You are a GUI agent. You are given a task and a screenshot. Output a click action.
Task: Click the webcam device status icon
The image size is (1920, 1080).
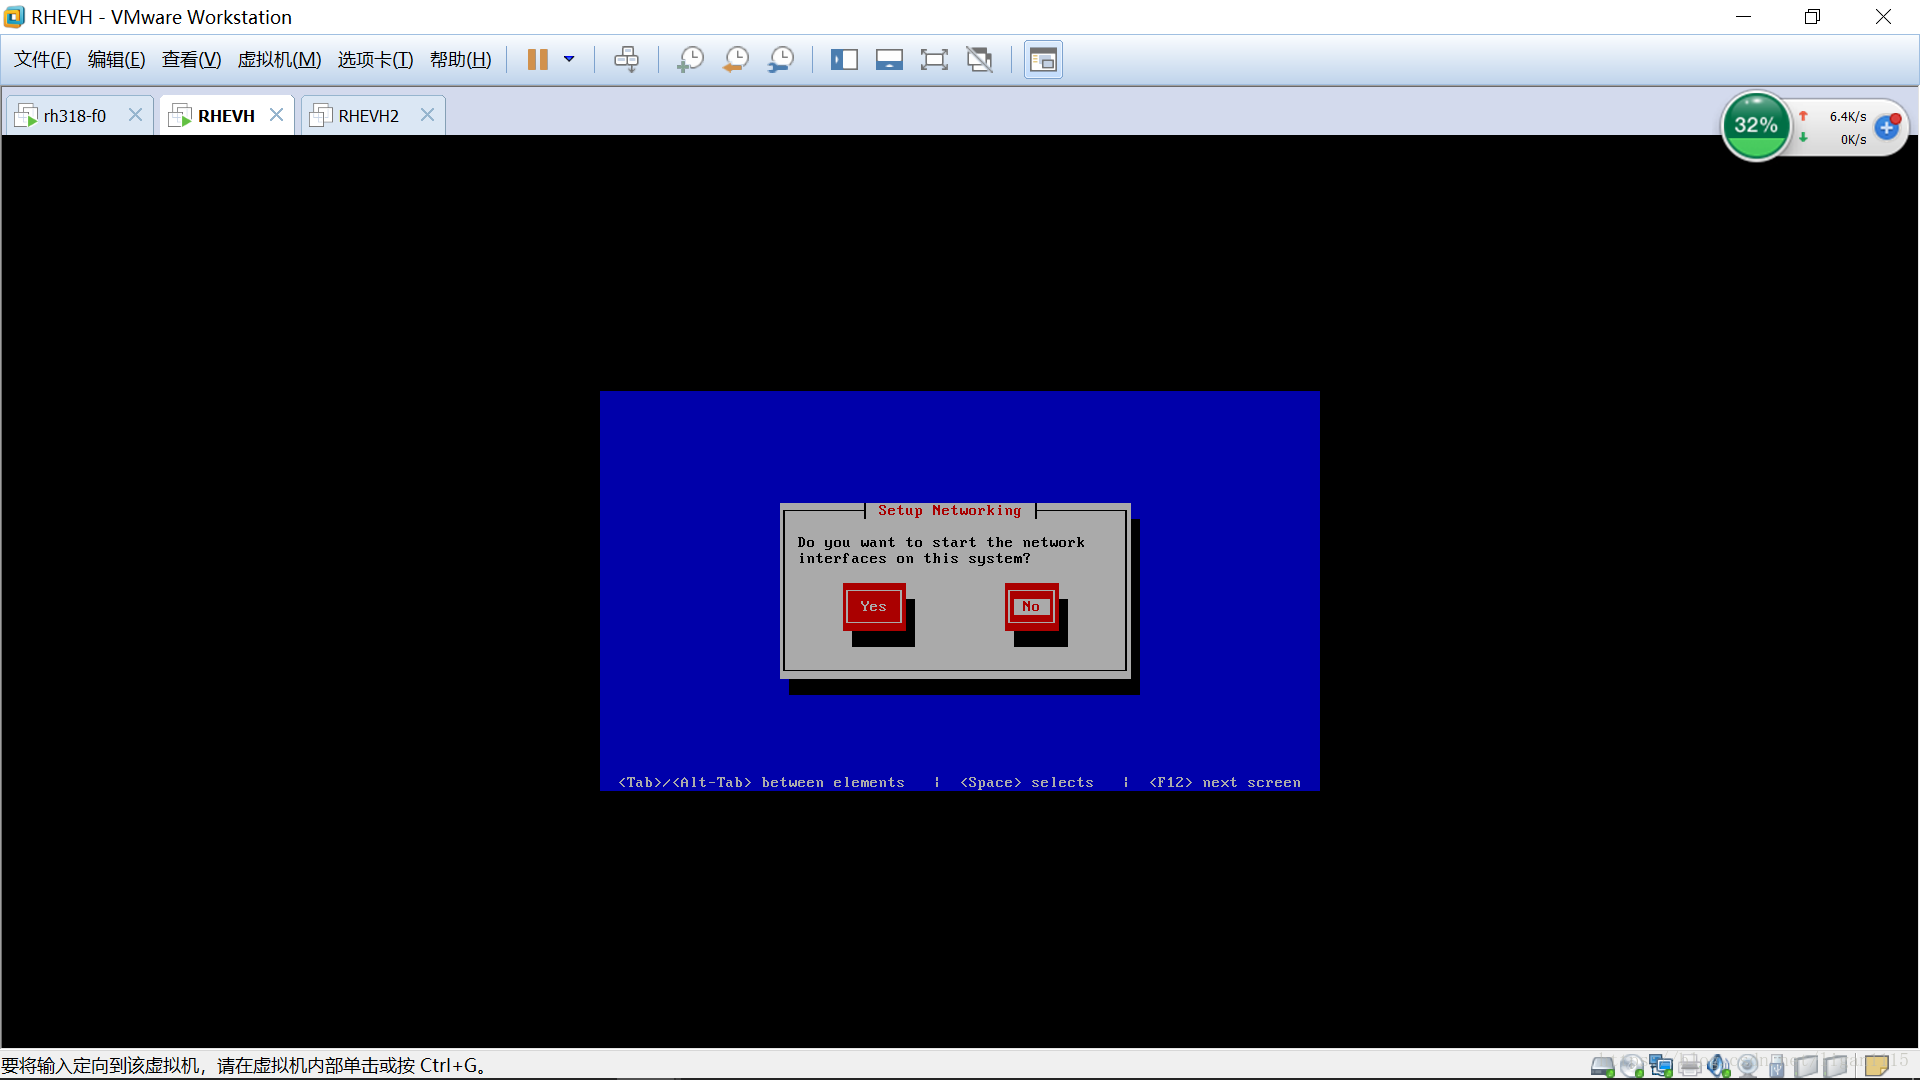[1747, 1066]
